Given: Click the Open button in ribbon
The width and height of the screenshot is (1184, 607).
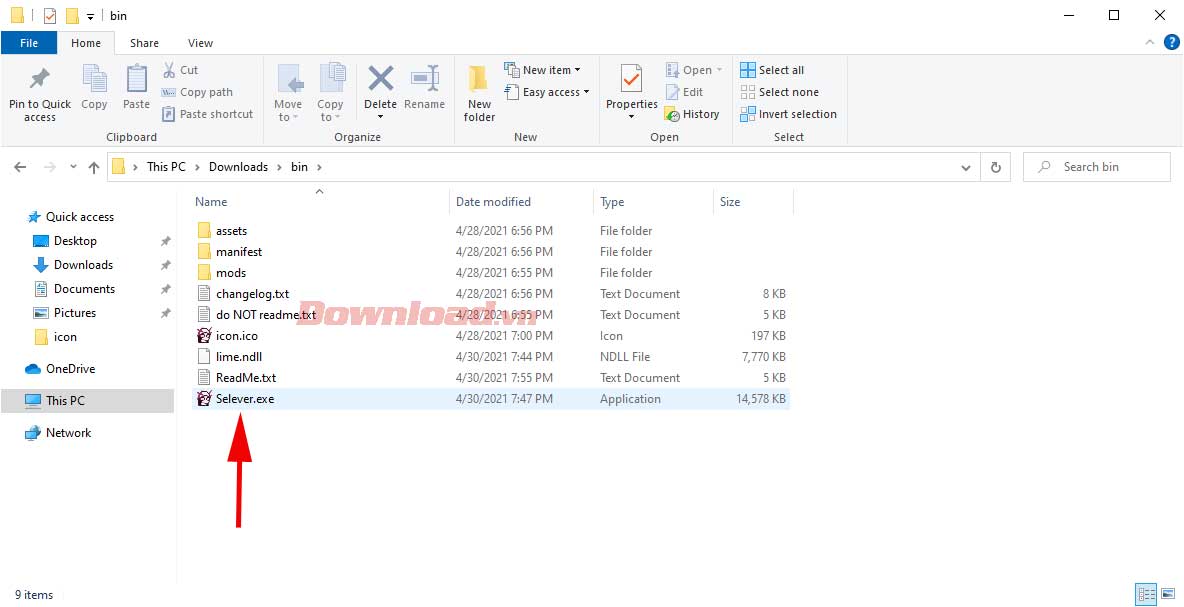Looking at the screenshot, I should point(693,70).
